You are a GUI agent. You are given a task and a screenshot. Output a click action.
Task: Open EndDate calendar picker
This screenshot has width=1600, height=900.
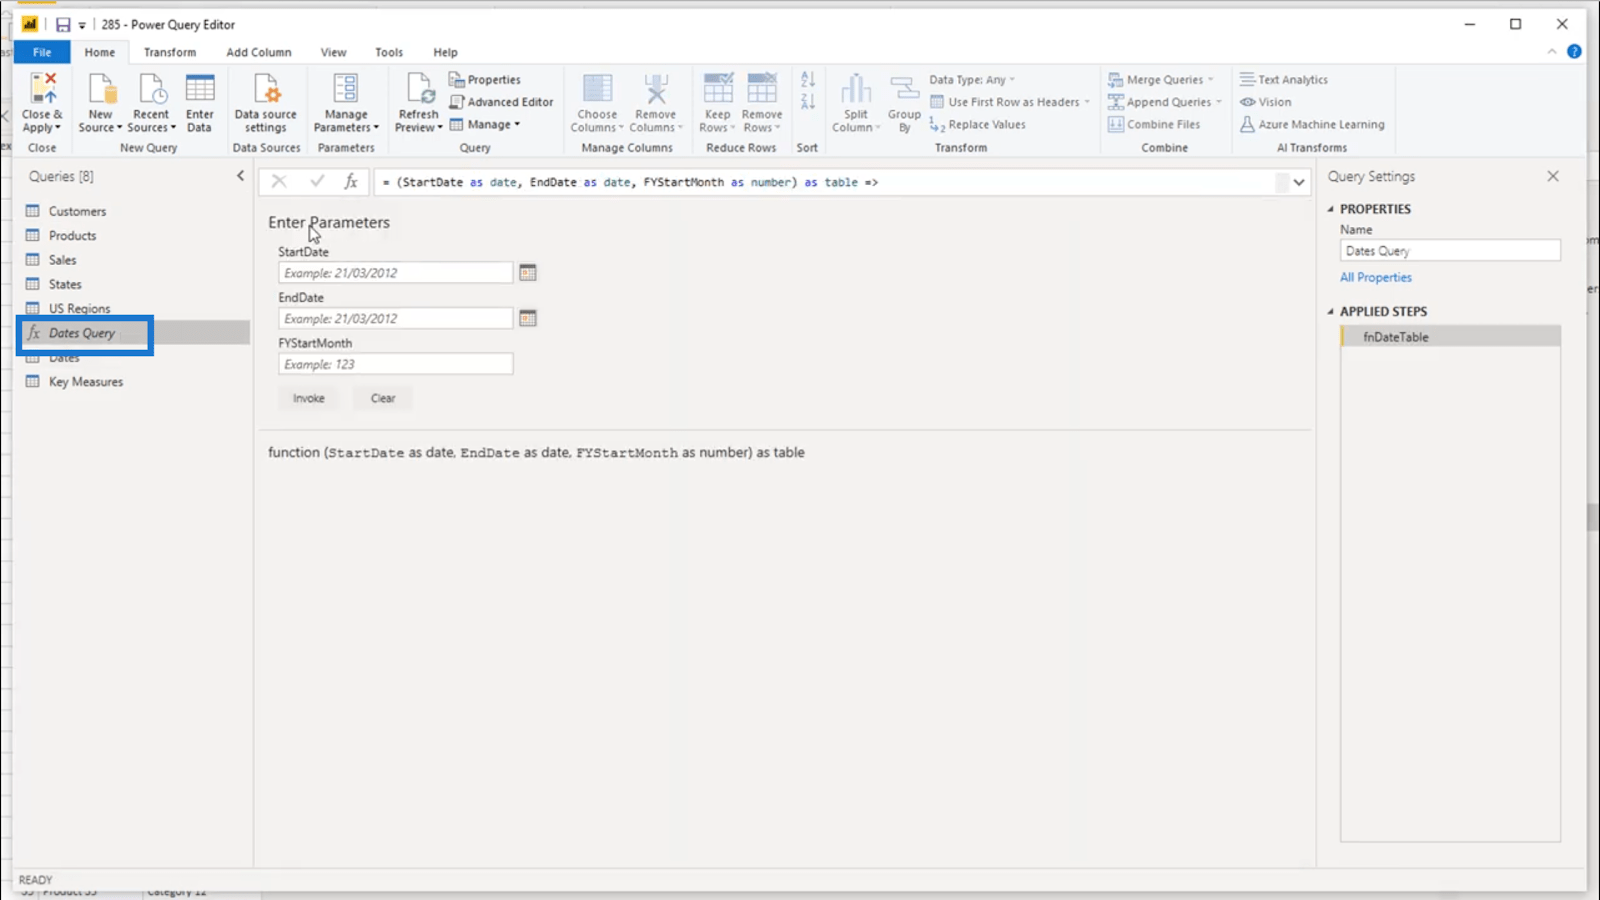pyautogui.click(x=528, y=318)
